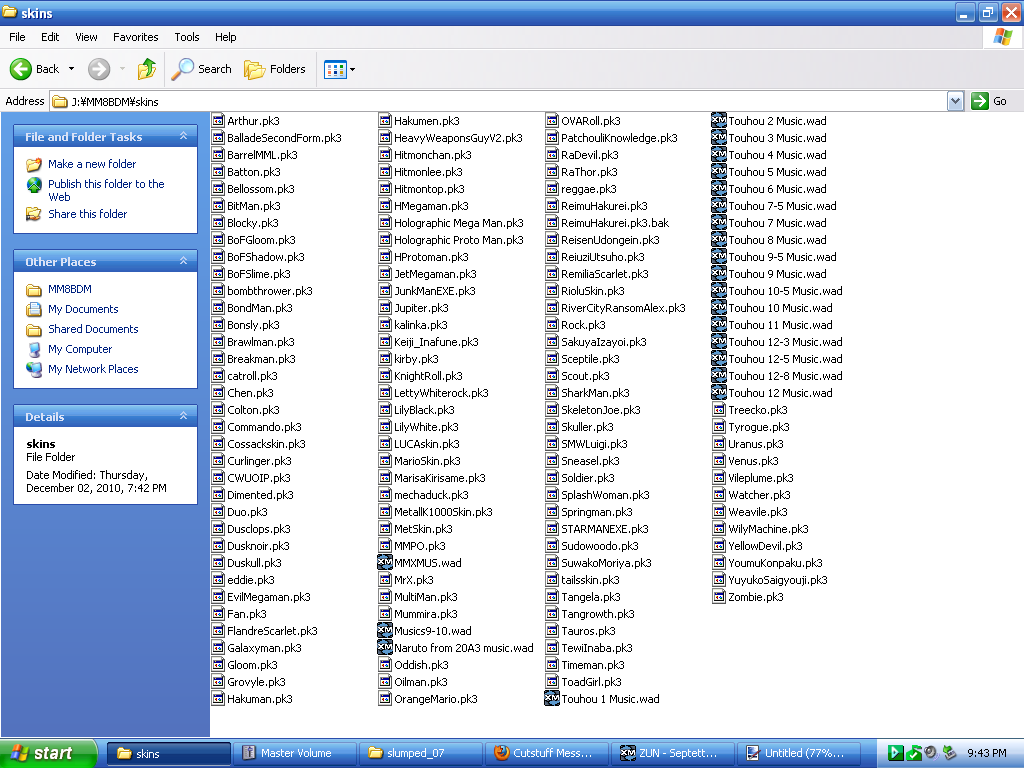The image size is (1024, 768).
Task: Open the Views dropdown button
Action: 339,69
